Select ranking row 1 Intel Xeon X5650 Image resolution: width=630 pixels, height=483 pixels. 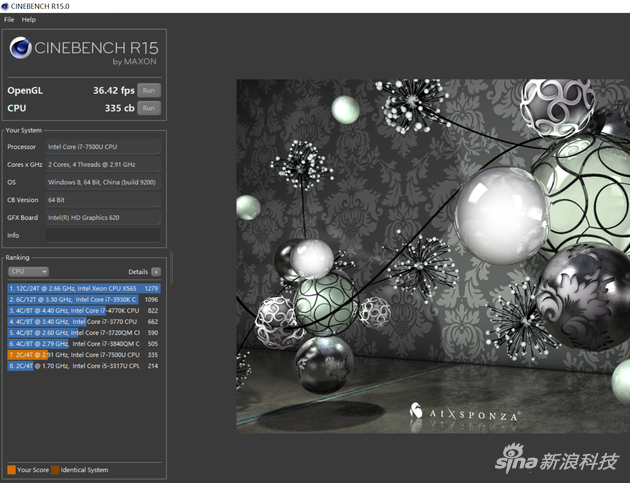coord(84,288)
